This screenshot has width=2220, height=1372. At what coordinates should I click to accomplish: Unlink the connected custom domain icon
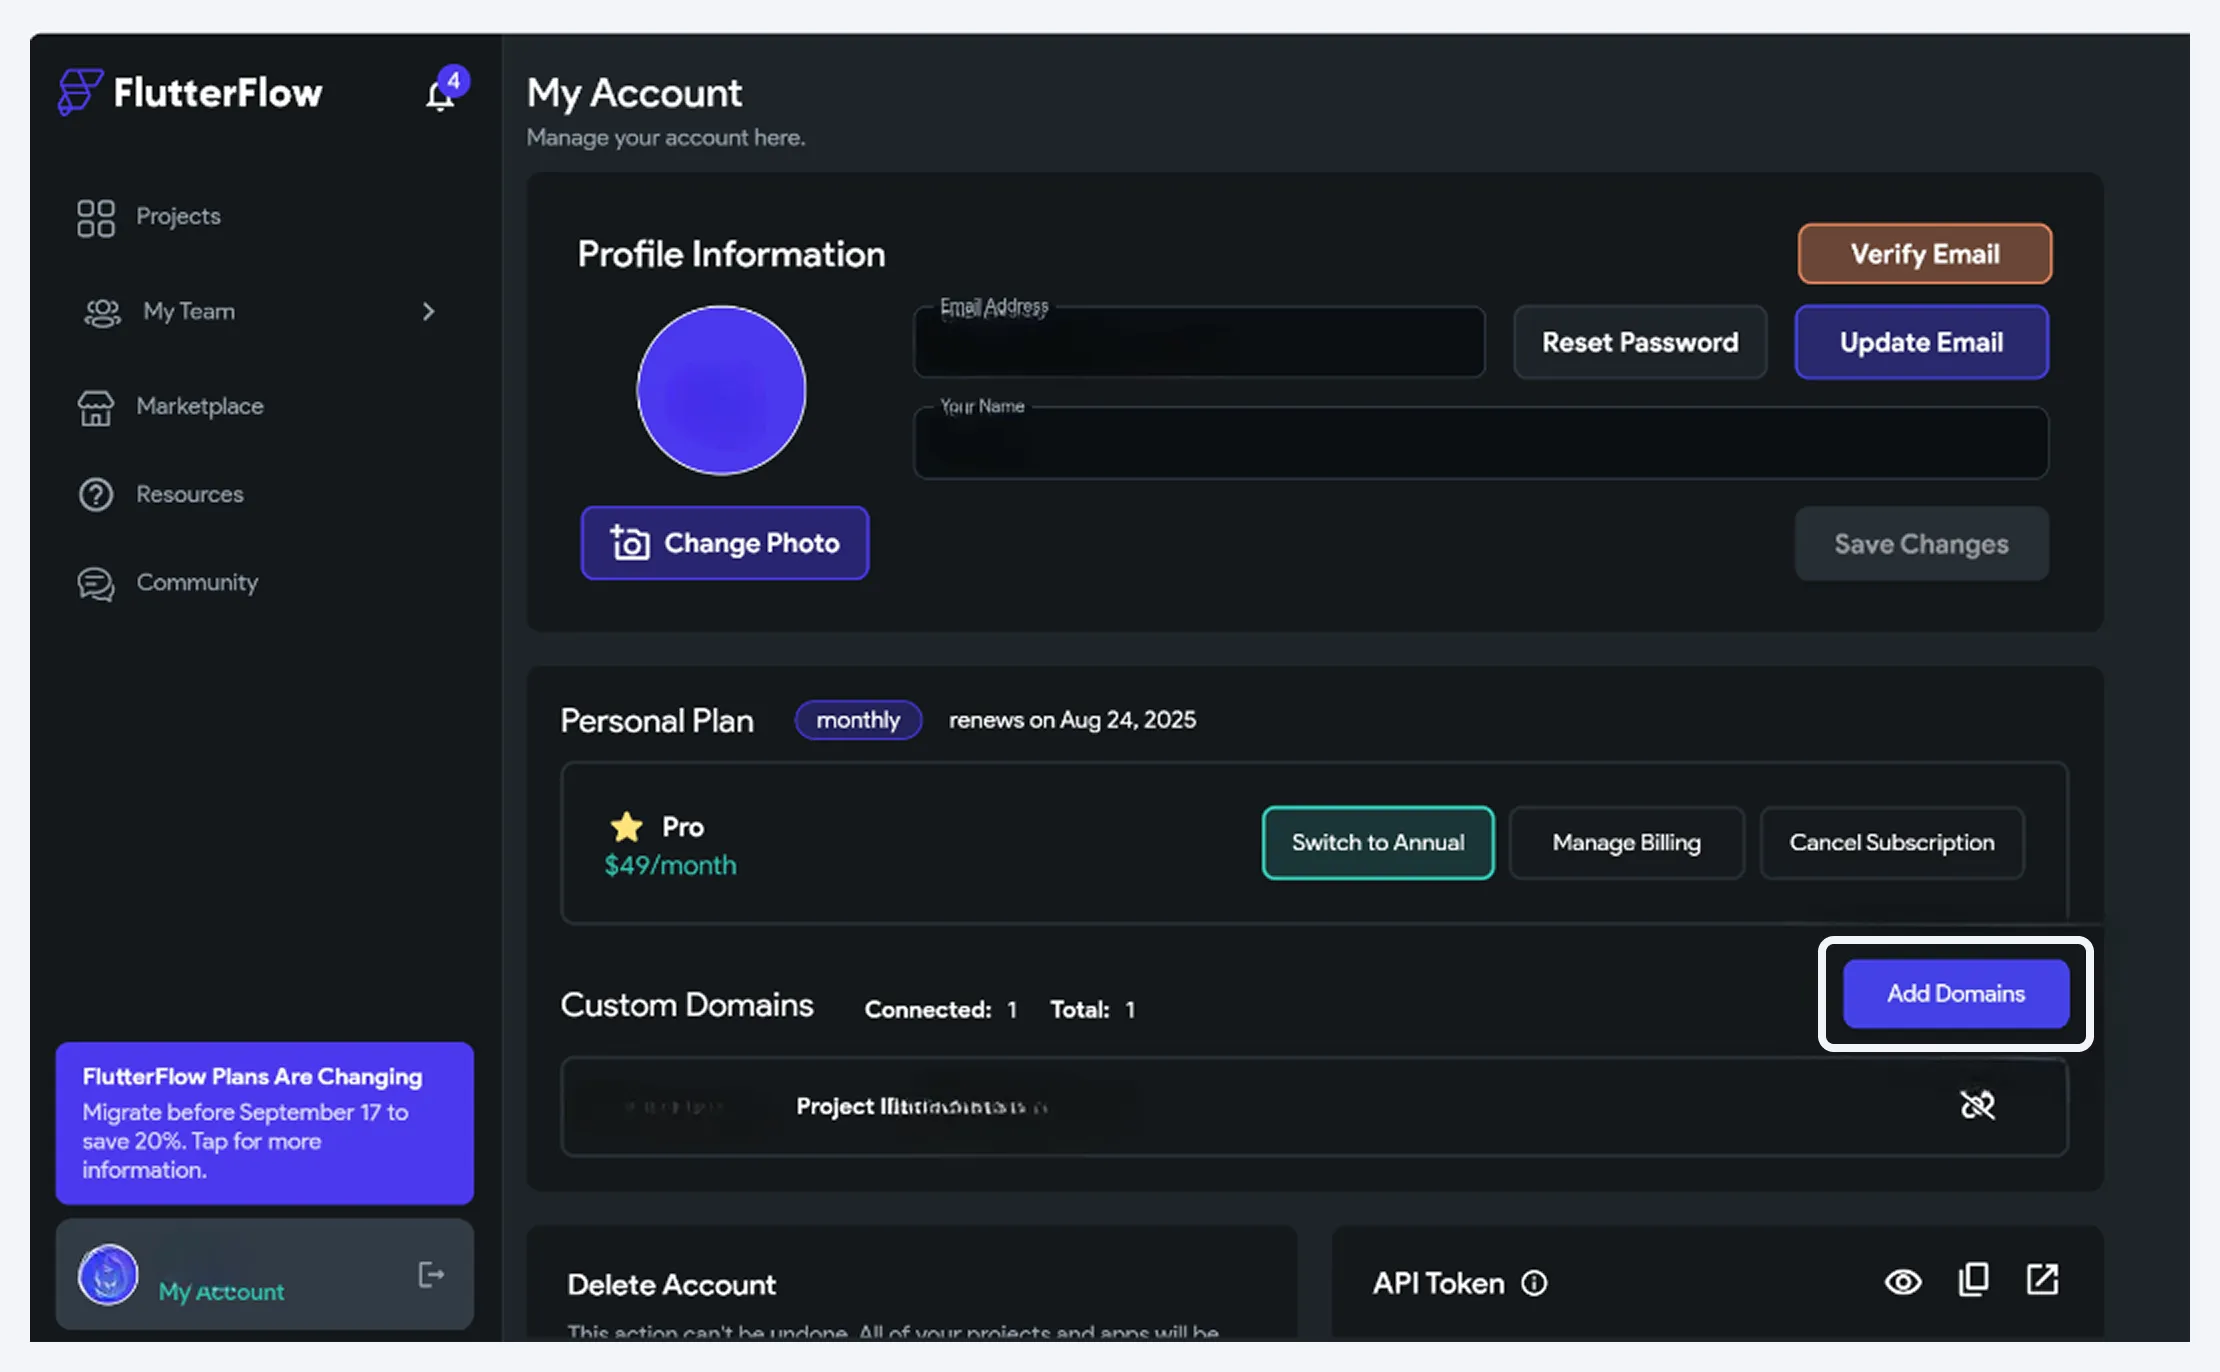click(1977, 1105)
